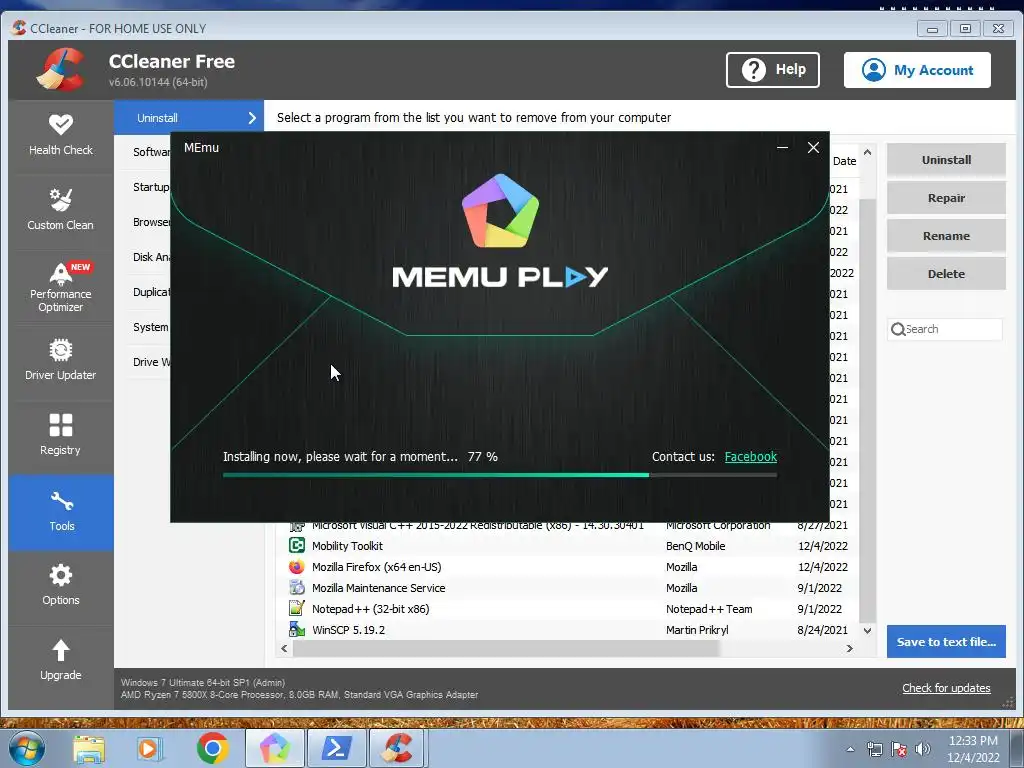Open File Explorer from the taskbar

pyautogui.click(x=89, y=748)
